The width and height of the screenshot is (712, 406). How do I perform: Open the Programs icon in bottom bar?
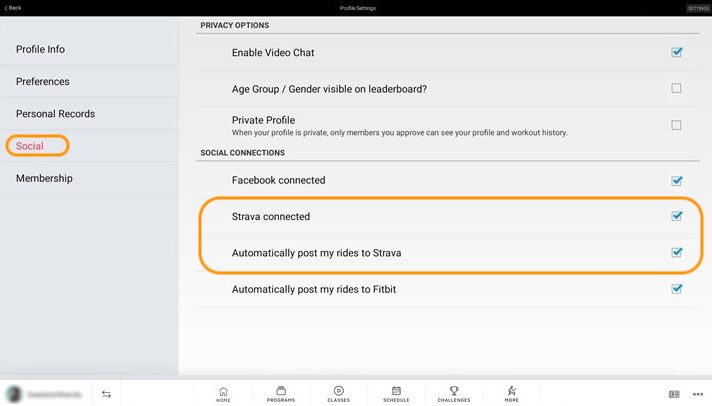click(281, 393)
